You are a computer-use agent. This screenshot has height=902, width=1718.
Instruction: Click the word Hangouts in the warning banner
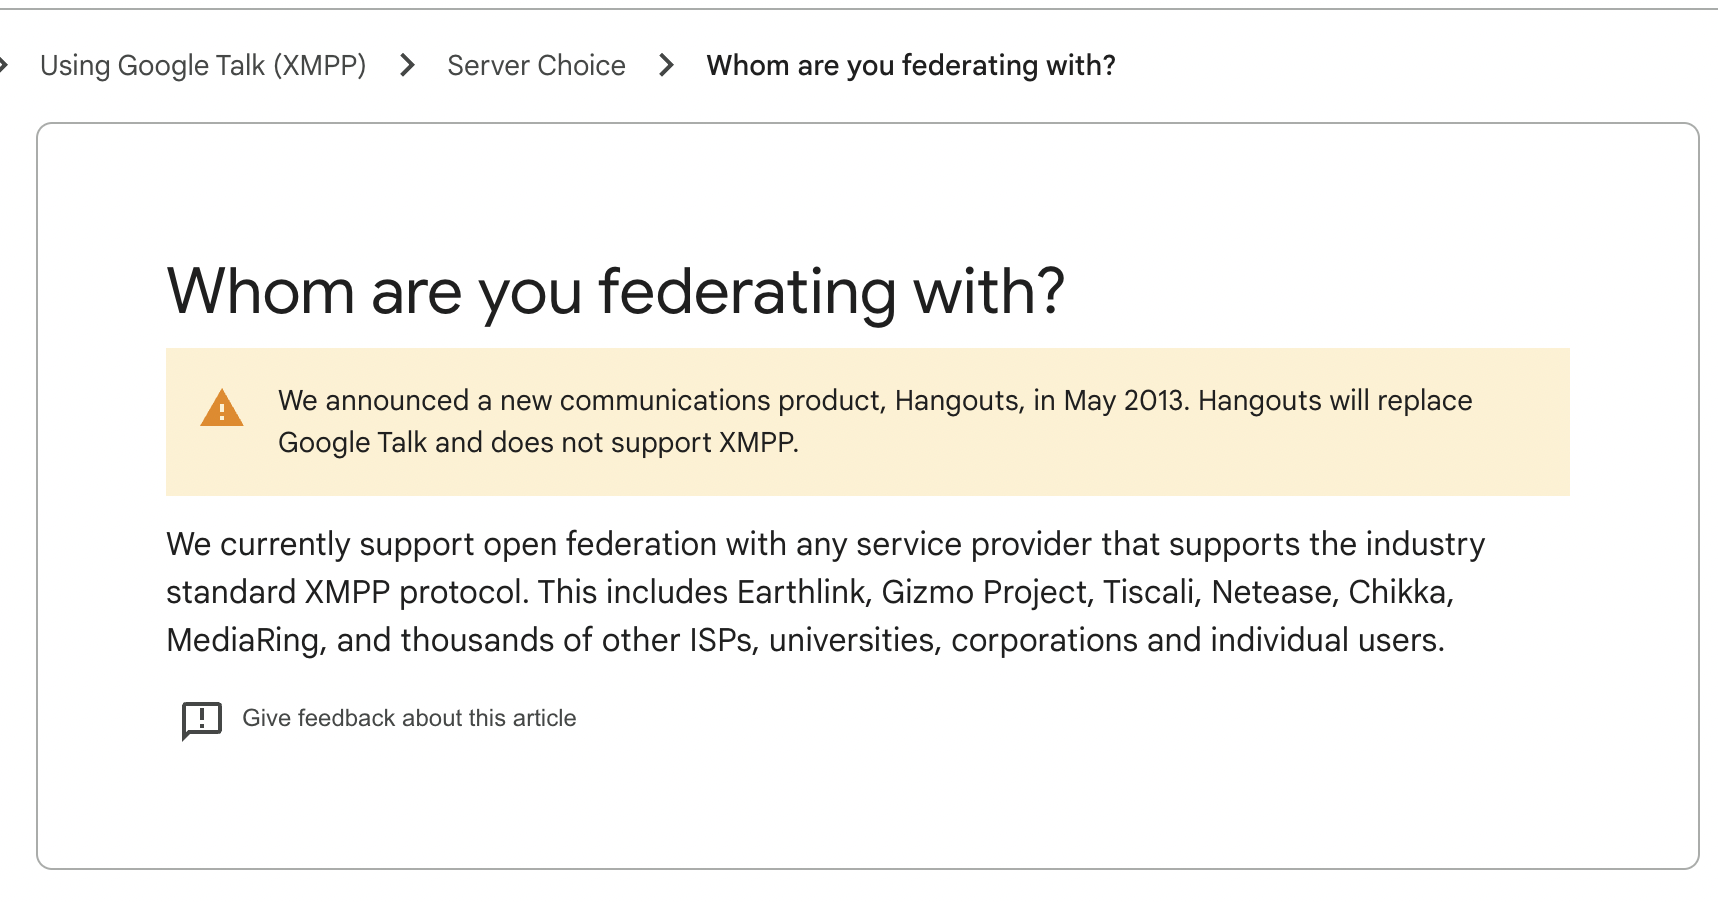tap(957, 401)
